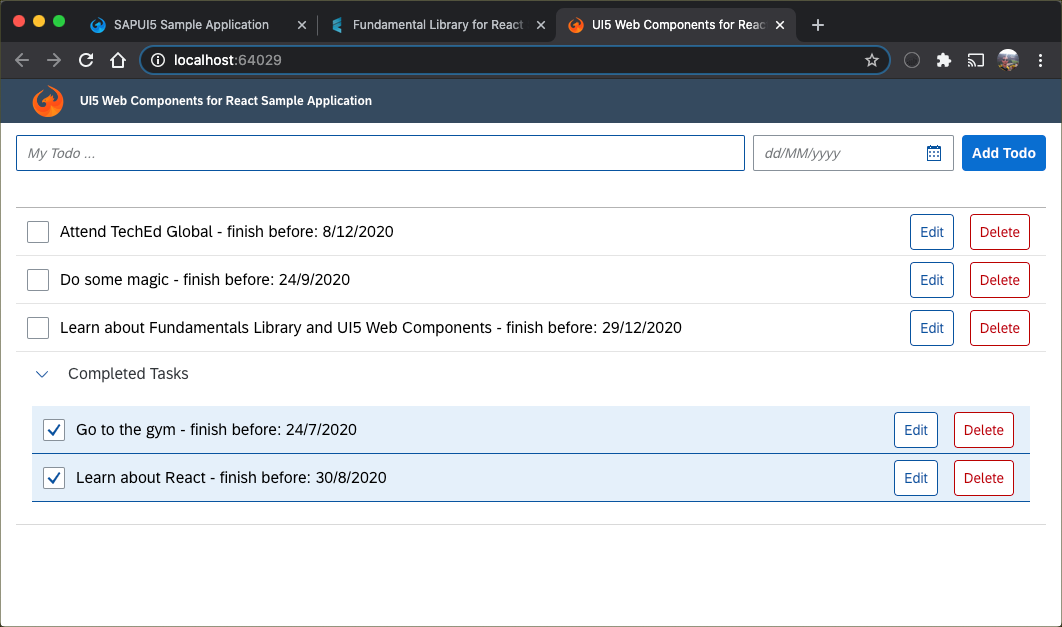View site information icon in address bar
This screenshot has width=1062, height=627.
158,60
